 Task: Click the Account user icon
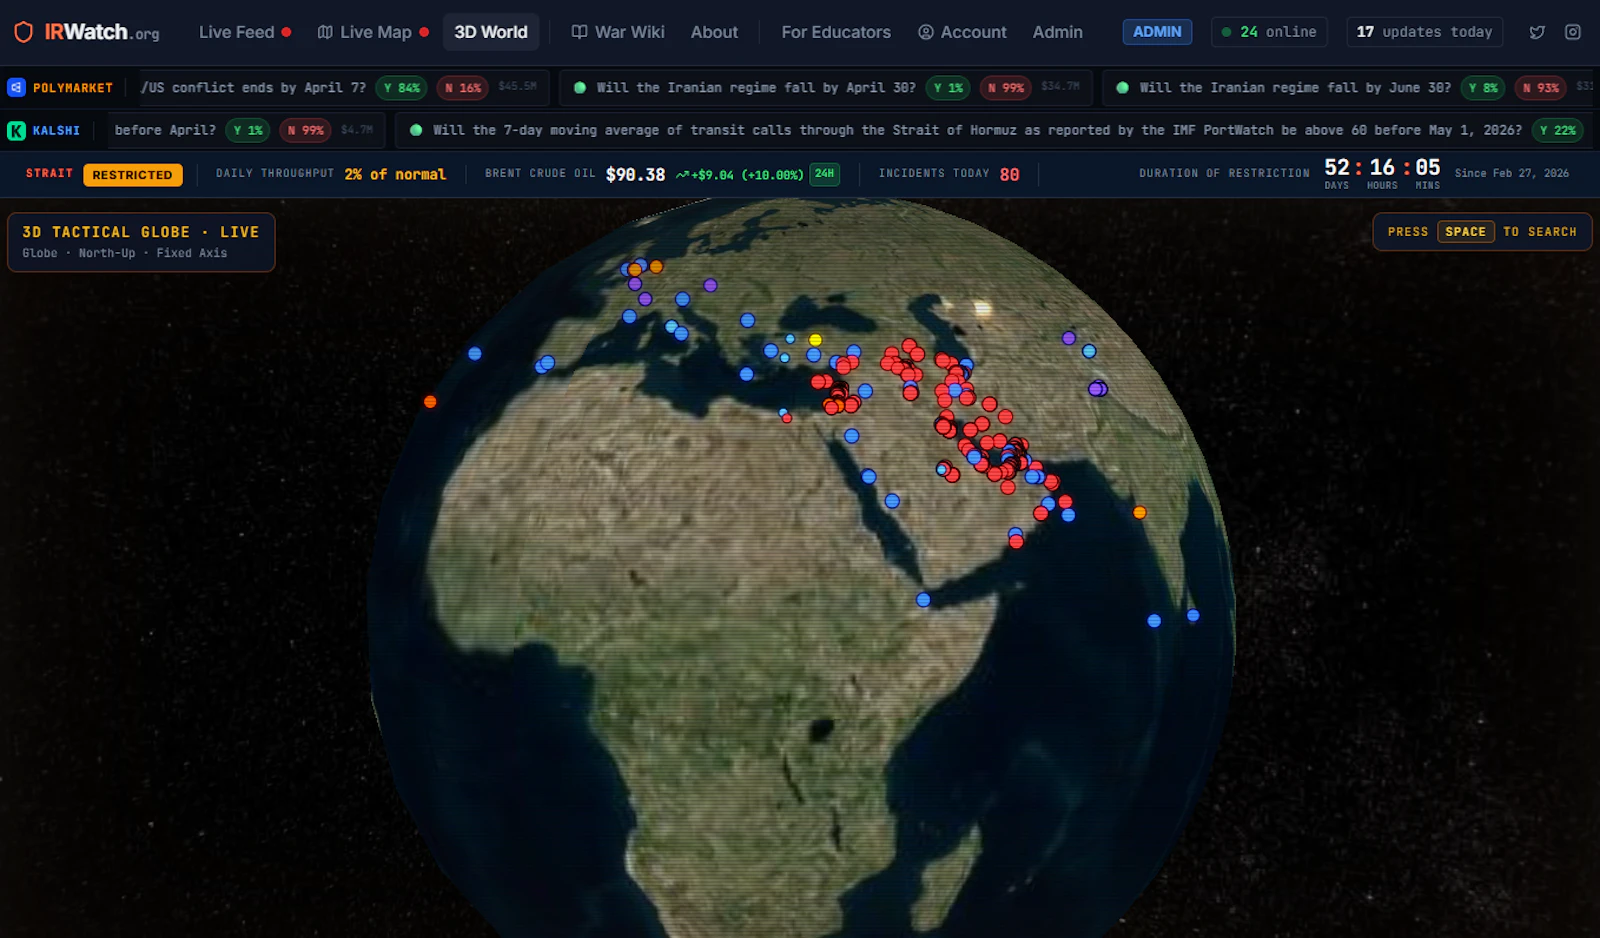click(x=926, y=32)
